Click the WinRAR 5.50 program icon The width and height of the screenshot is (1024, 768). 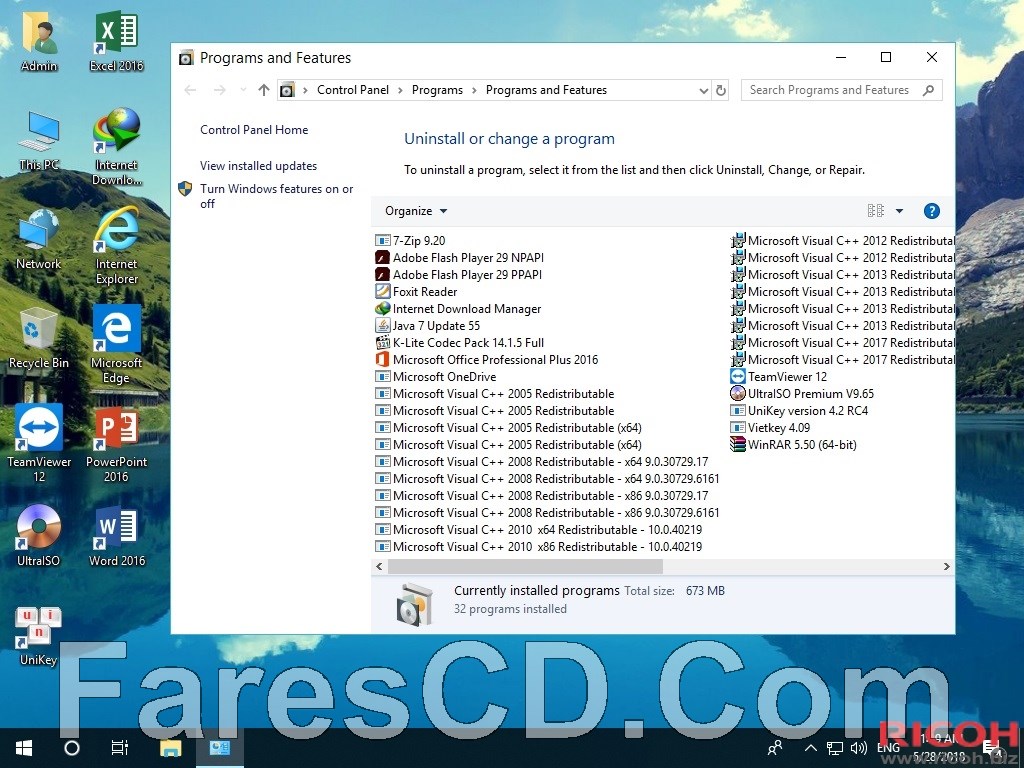coord(737,445)
